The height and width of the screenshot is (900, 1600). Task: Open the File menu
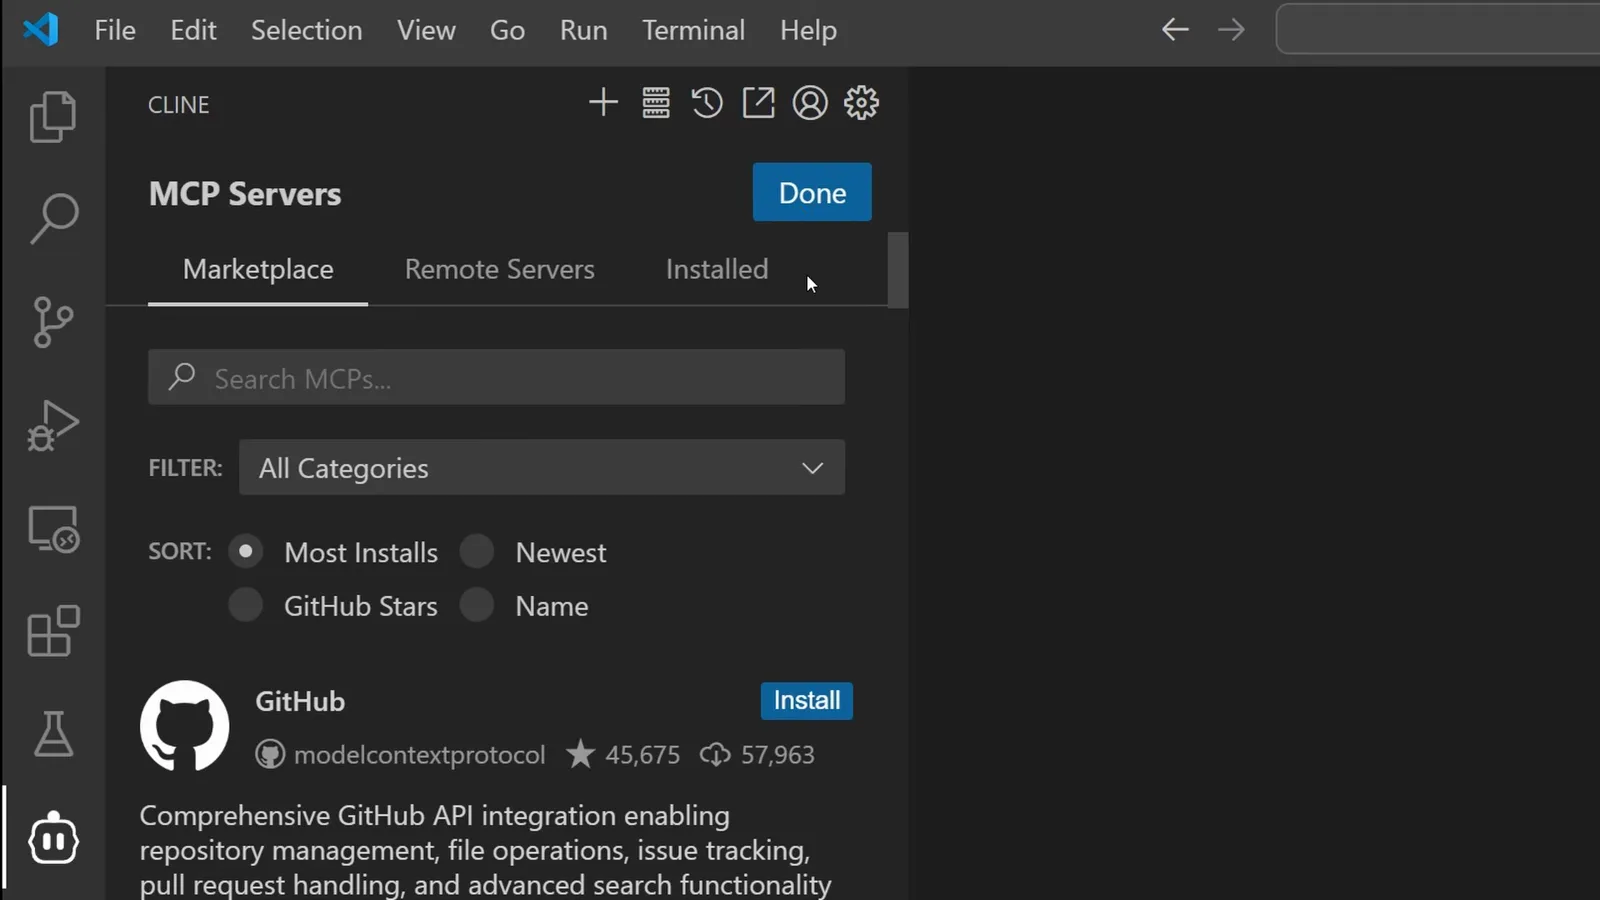(x=115, y=30)
